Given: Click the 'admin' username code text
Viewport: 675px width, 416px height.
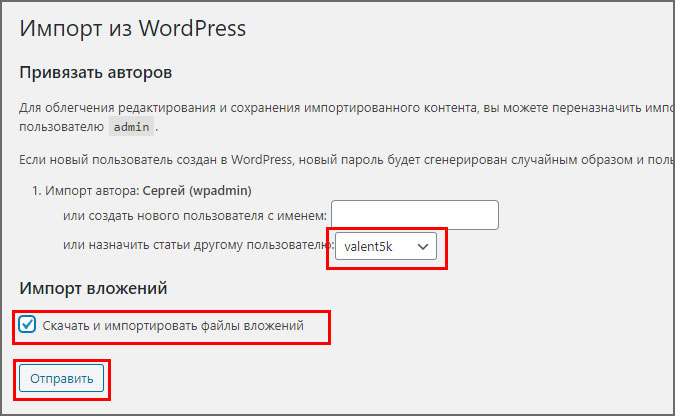Looking at the screenshot, I should tap(131, 127).
